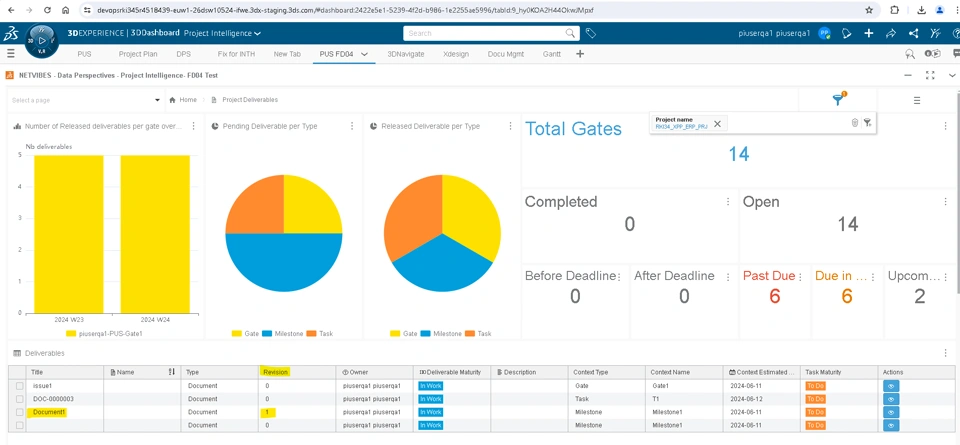Switch to the Project Plan tab
Screen dimensions: 960x445
point(138,54)
